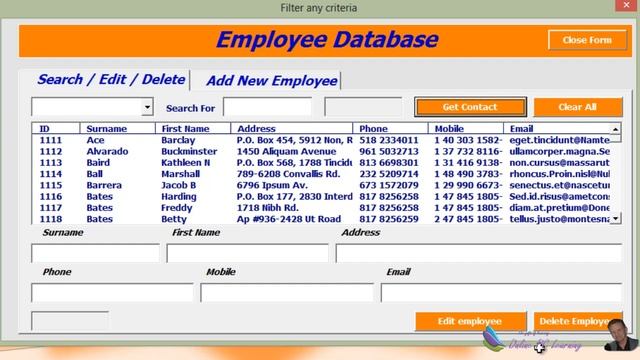Open the search criteria combo box arrow
This screenshot has width=640, height=360.
147,107
